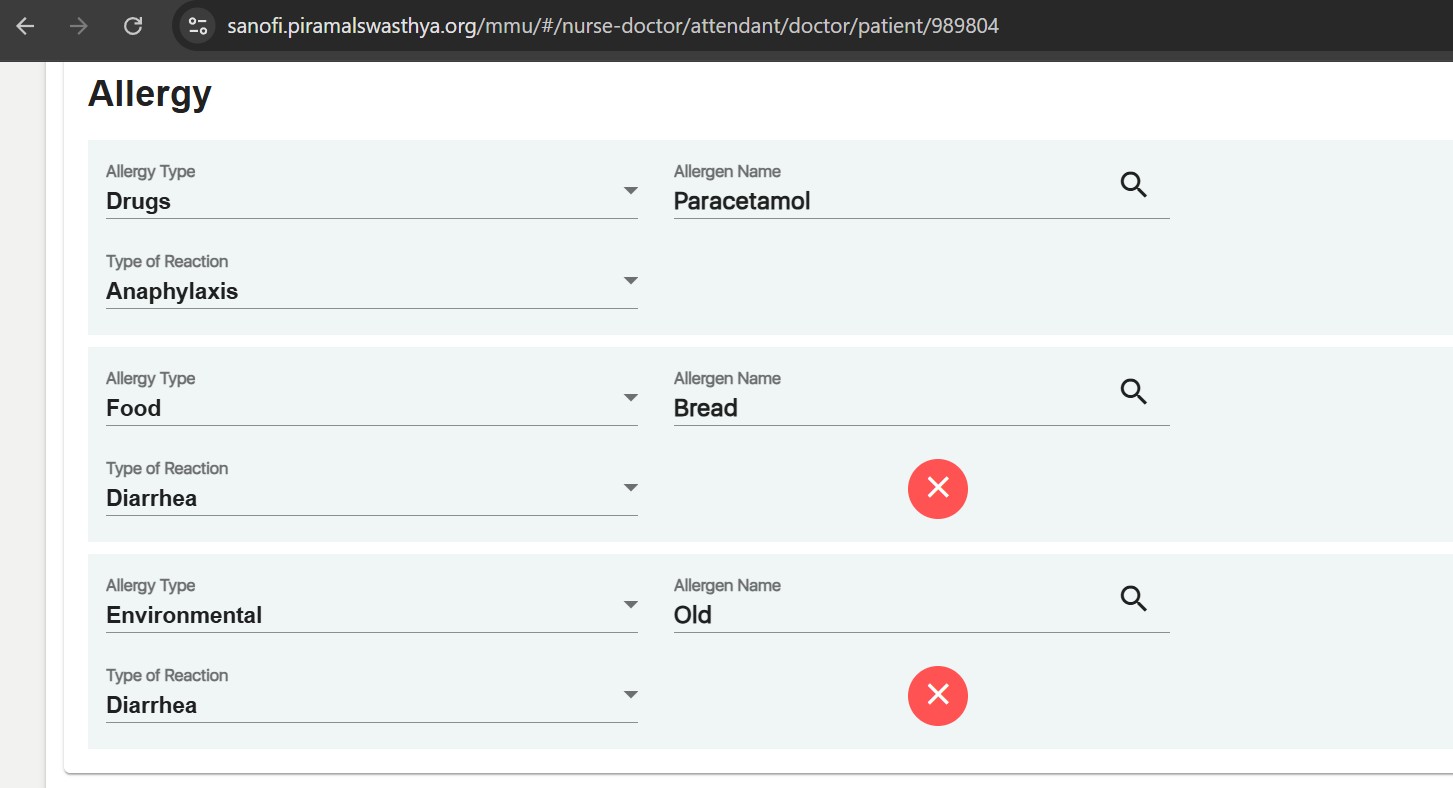1453x788 pixels.
Task: Delete the Environmental allergy row
Action: [937, 696]
